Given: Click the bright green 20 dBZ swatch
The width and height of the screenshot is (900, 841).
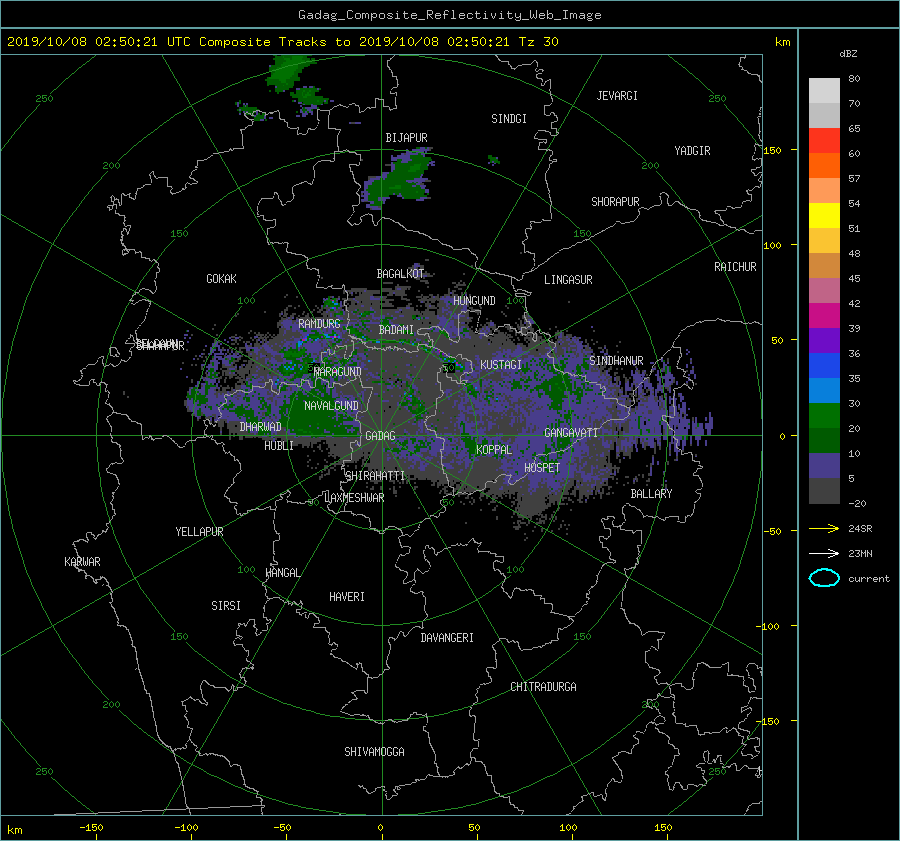Looking at the screenshot, I should (x=824, y=415).
